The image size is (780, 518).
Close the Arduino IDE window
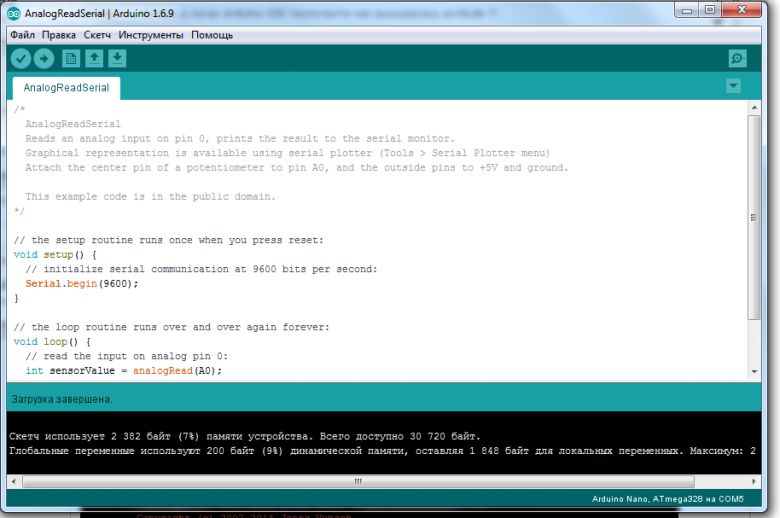tap(742, 10)
